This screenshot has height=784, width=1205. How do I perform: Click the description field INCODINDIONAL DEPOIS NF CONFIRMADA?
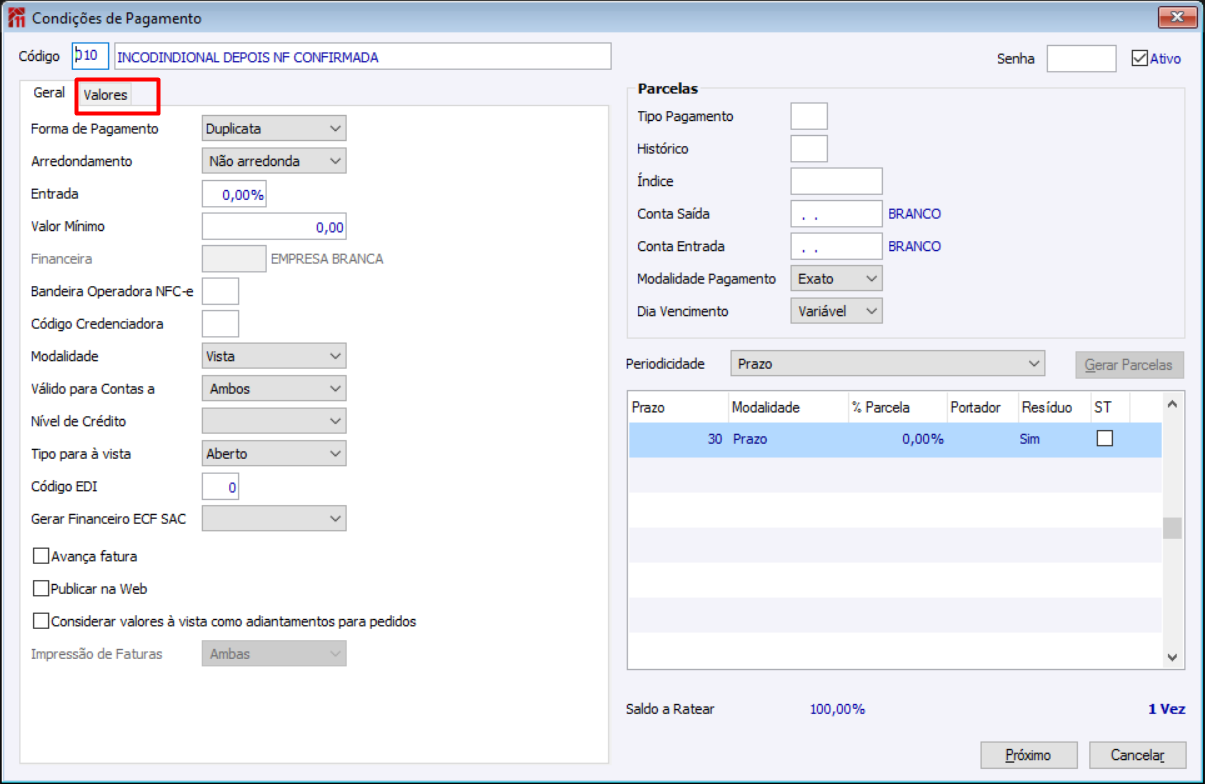362,58
